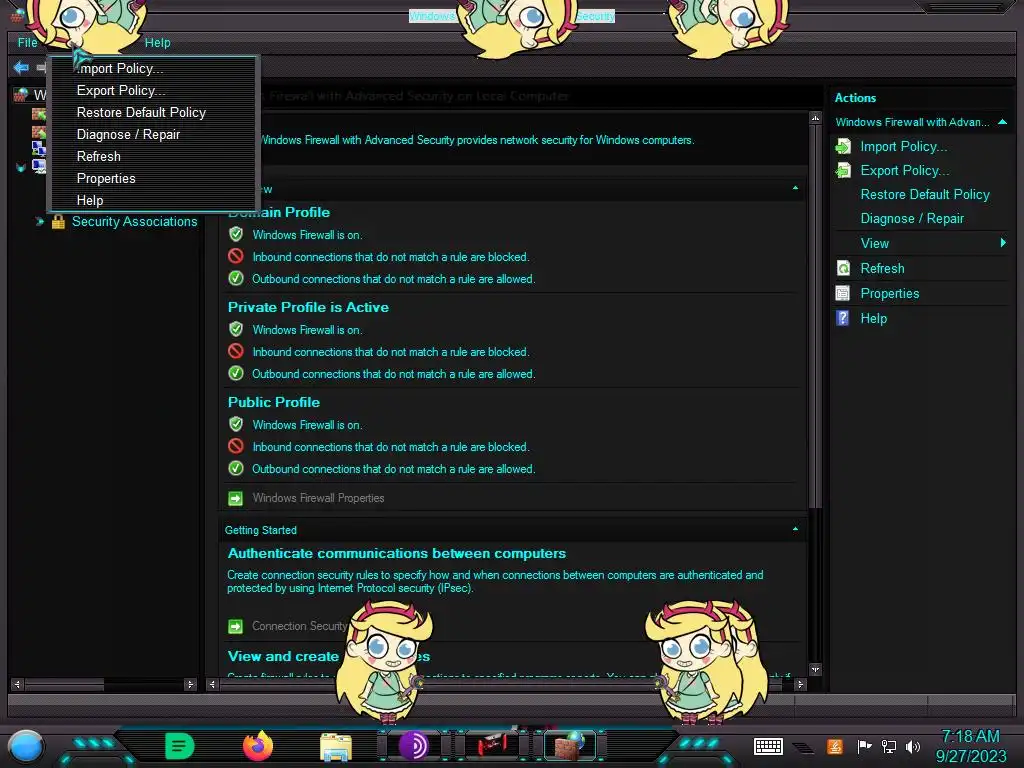
Task: Open the Help menu in the menu bar
Action: [157, 42]
